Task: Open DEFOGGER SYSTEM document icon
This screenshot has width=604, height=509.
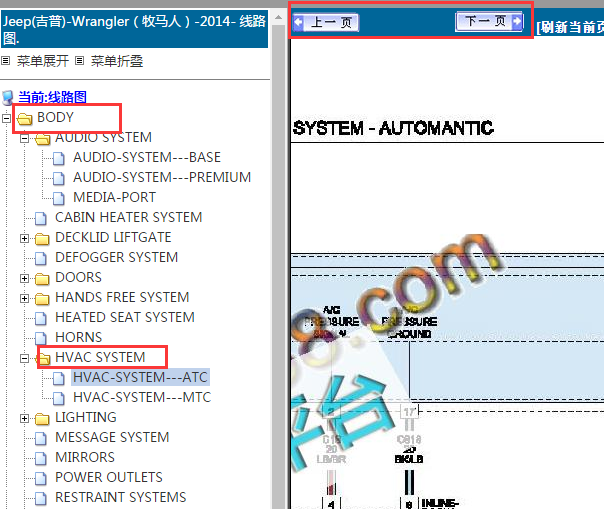Action: click(40, 258)
